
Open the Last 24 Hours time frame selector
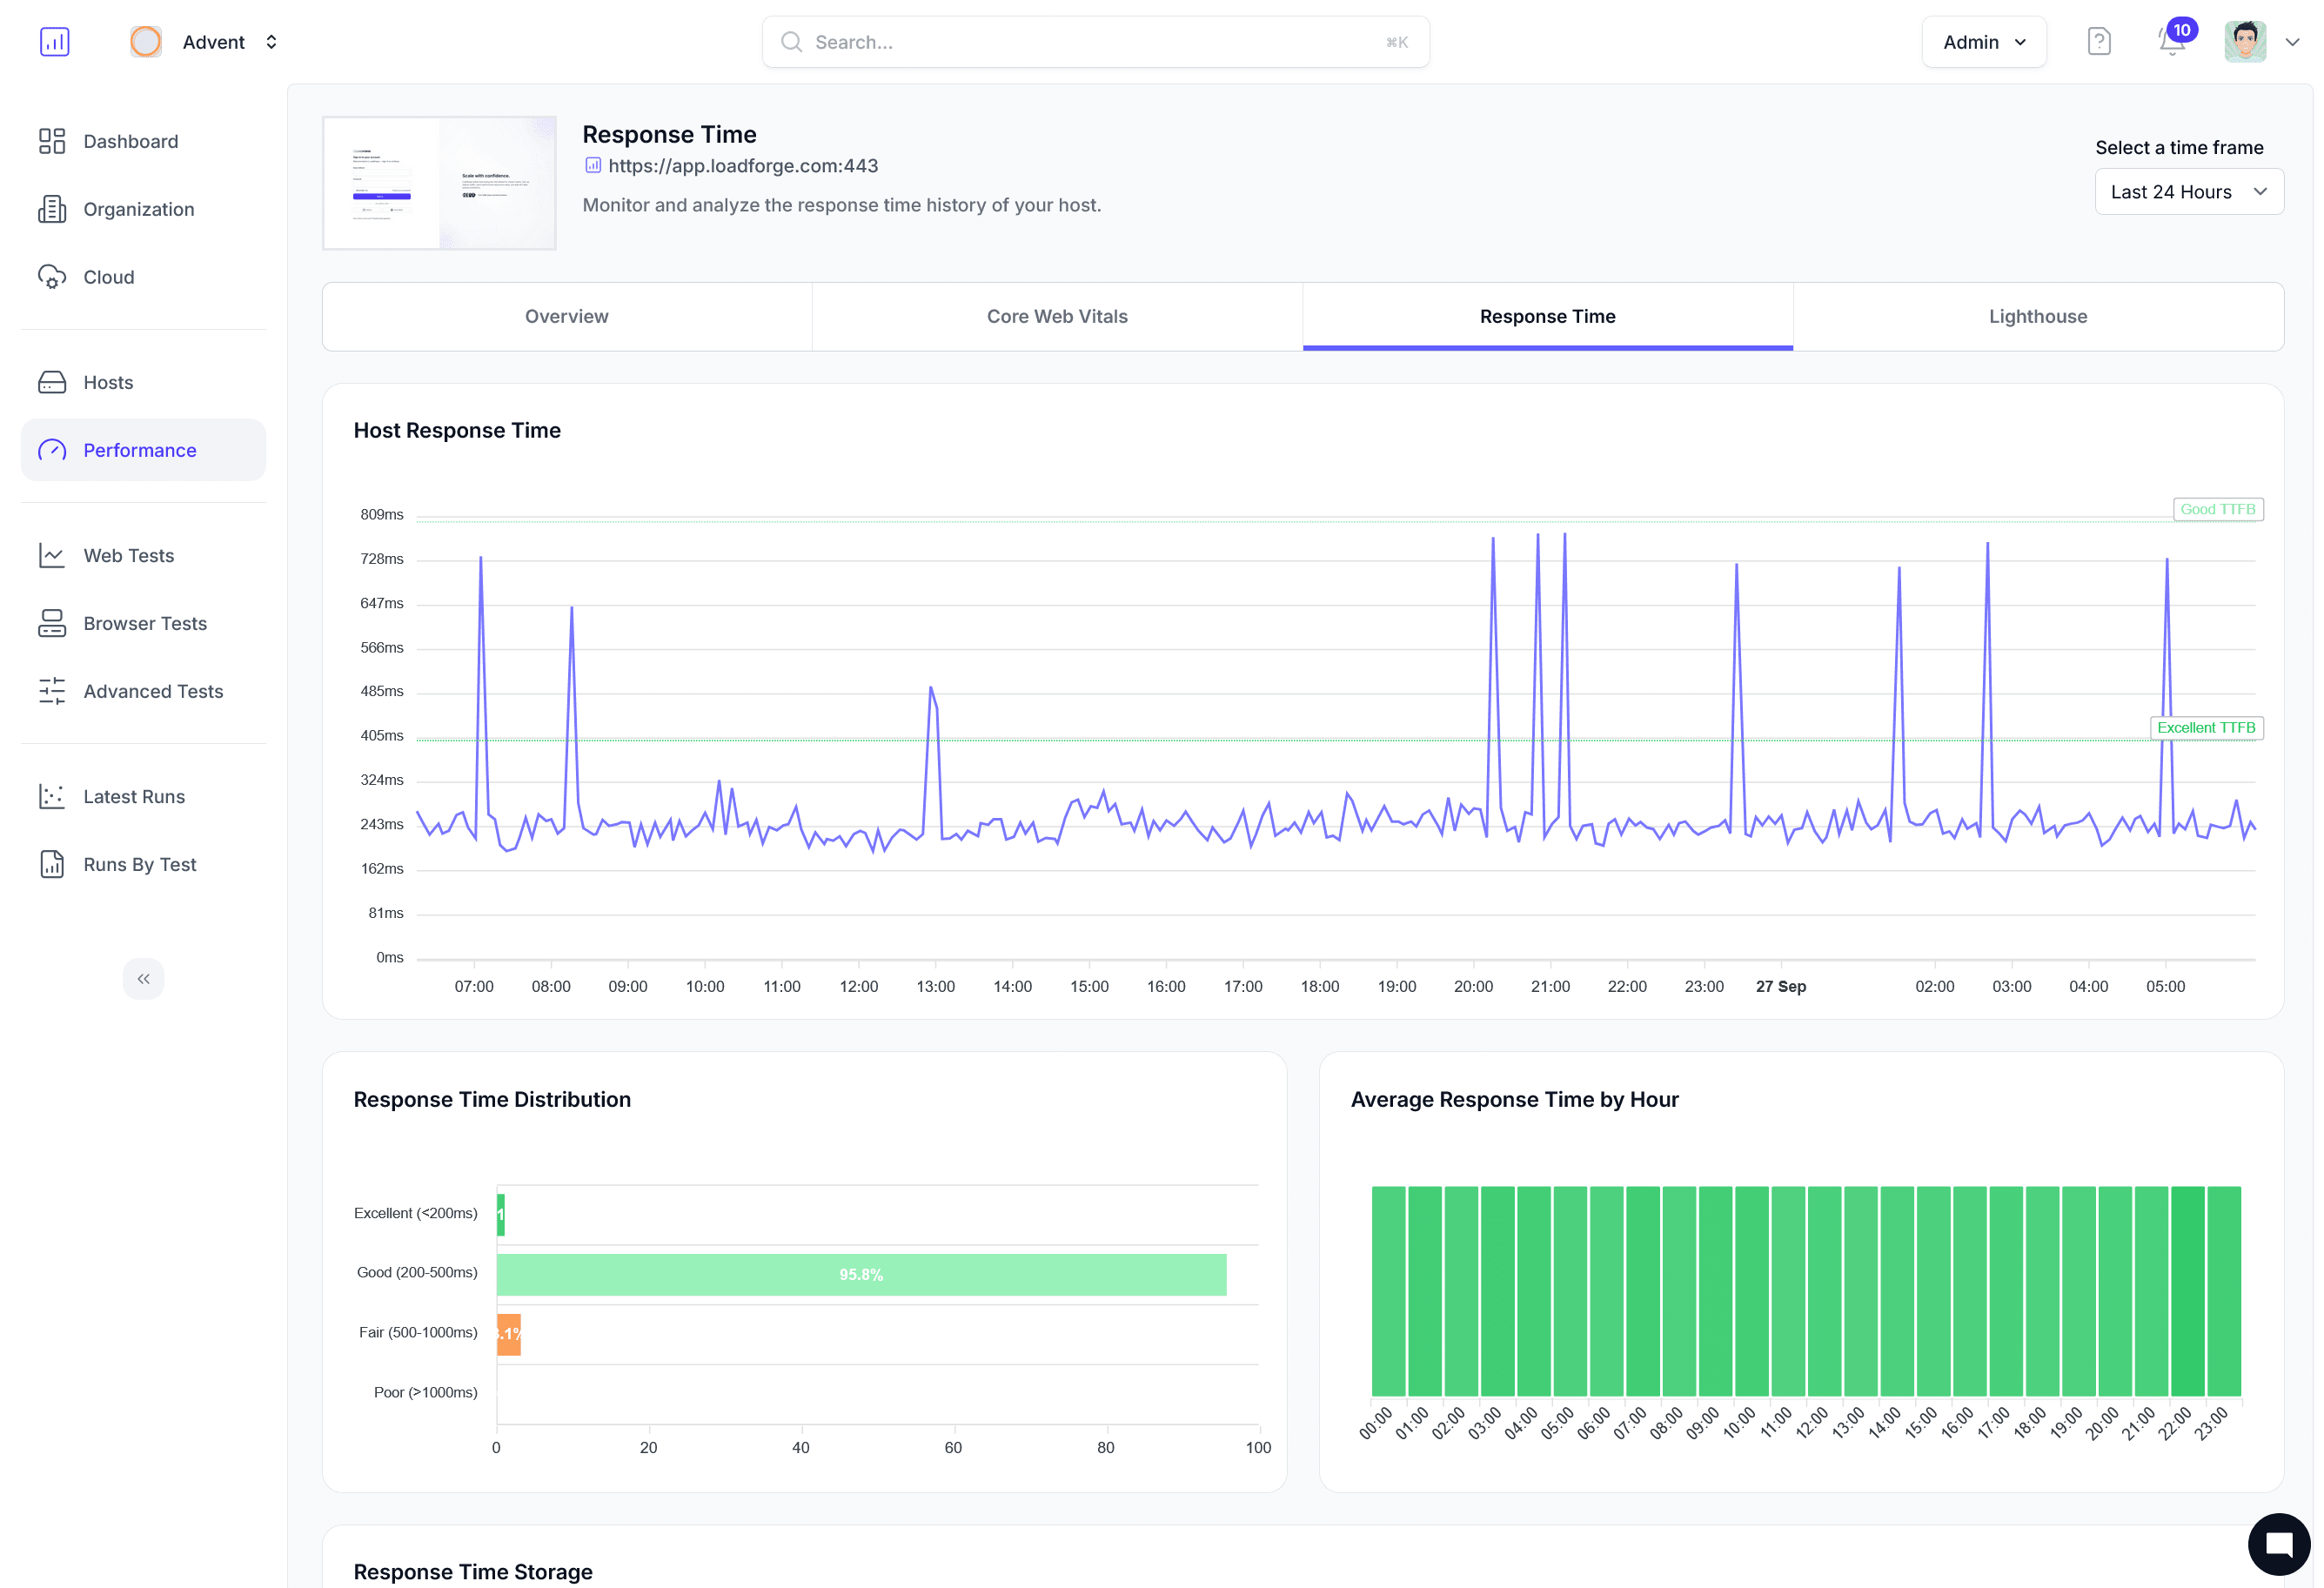(x=2188, y=191)
